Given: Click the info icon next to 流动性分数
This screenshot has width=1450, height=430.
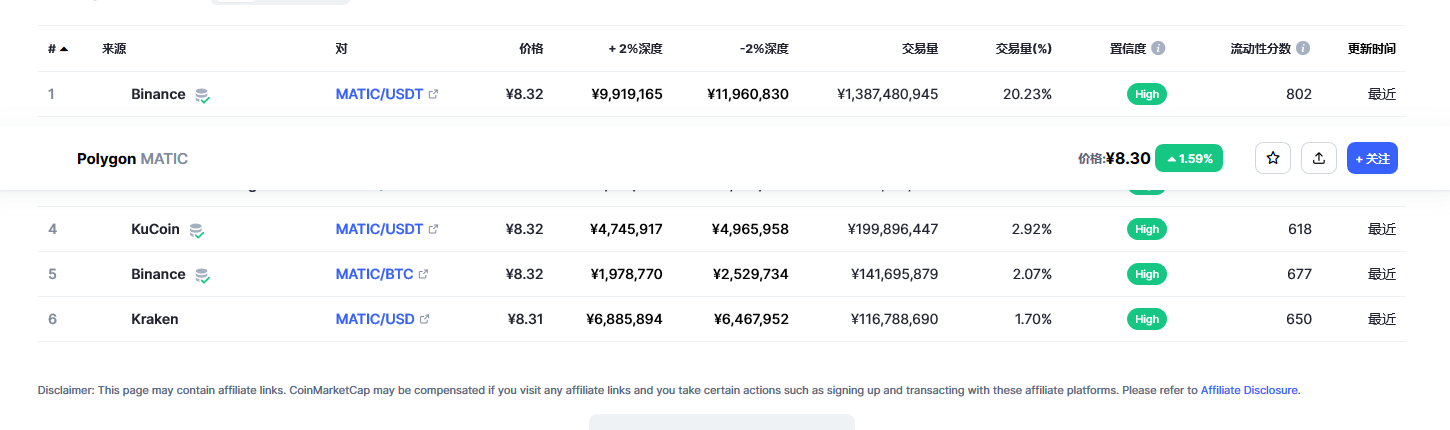Looking at the screenshot, I should click(x=1303, y=48).
